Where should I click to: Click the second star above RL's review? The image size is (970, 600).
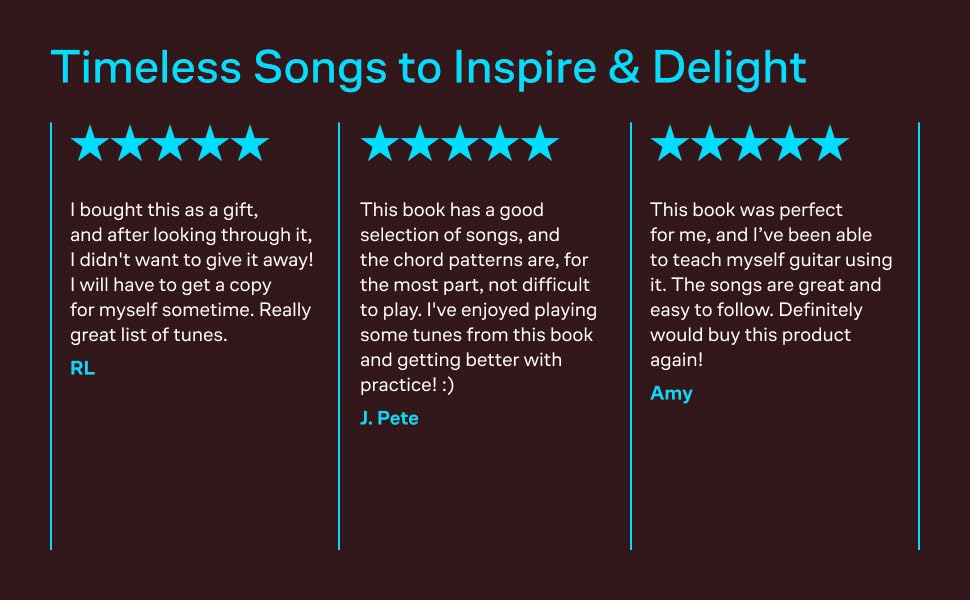pyautogui.click(x=130, y=144)
